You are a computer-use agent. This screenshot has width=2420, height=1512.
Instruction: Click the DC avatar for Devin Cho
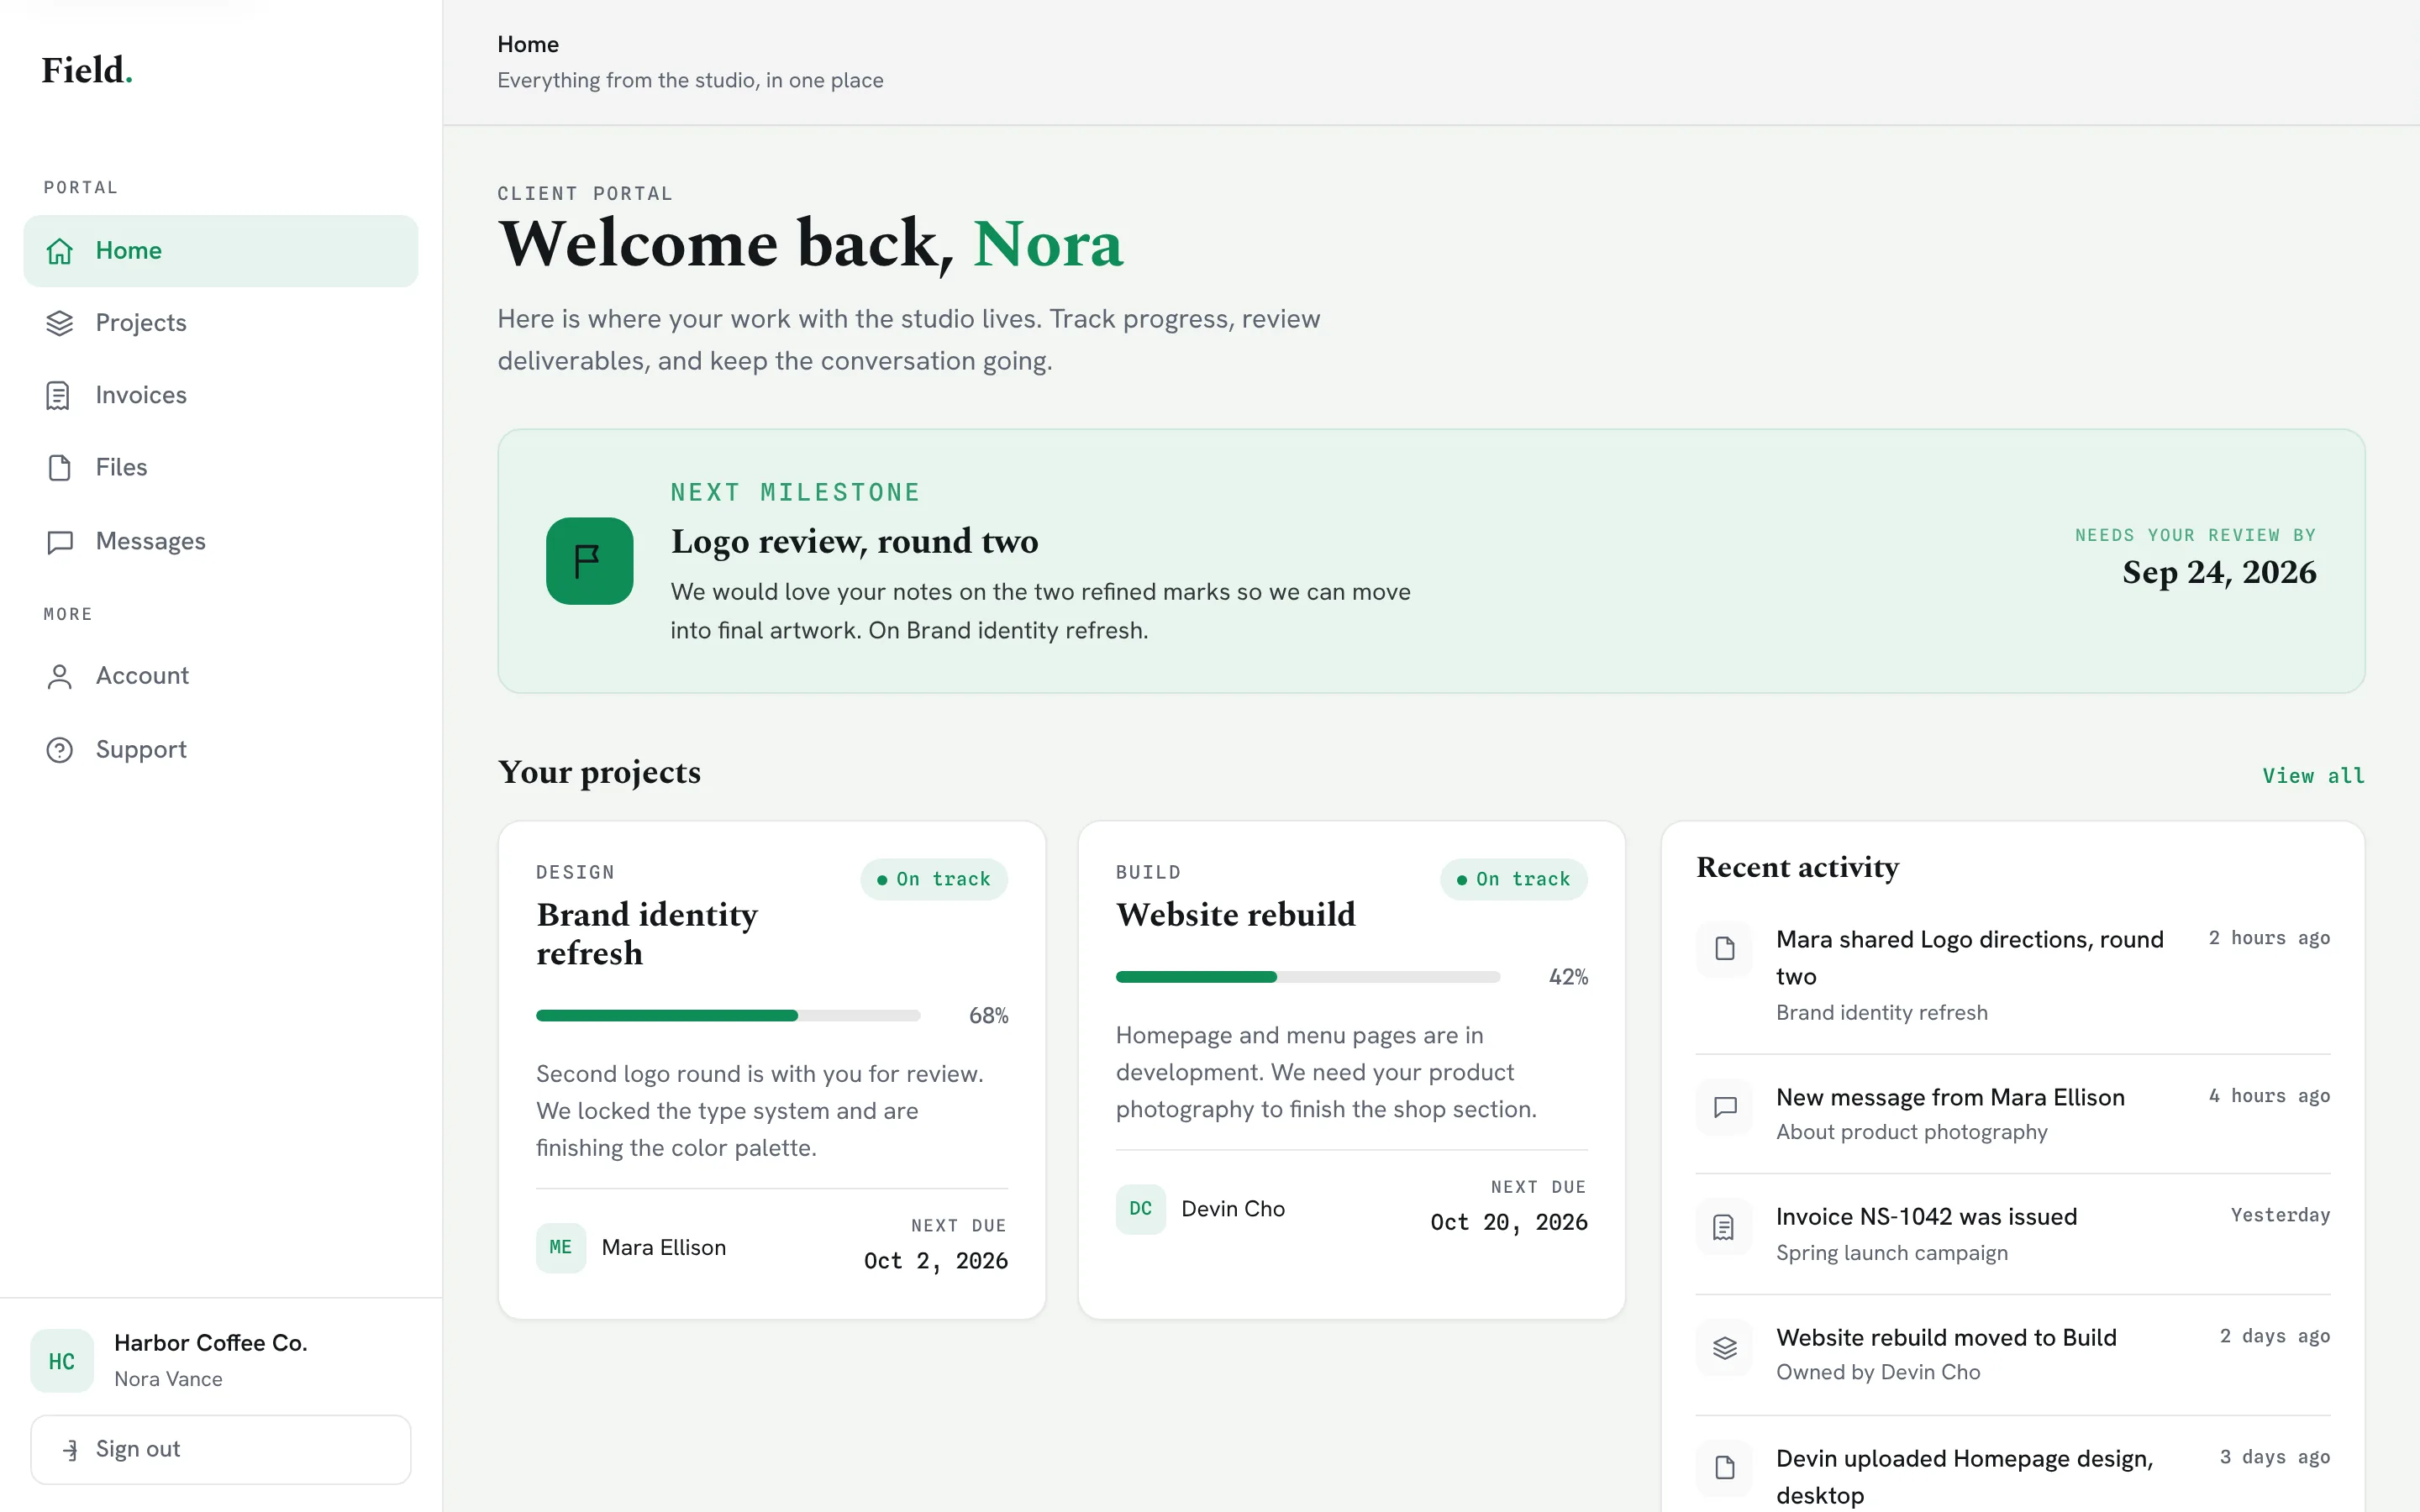pyautogui.click(x=1141, y=1209)
